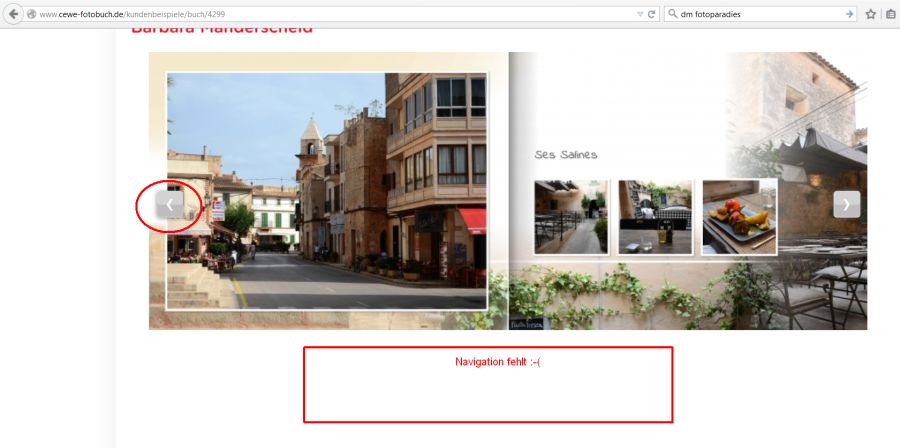Flip to the next photobook page
Screen dimensions: 900x448
pyautogui.click(x=847, y=204)
